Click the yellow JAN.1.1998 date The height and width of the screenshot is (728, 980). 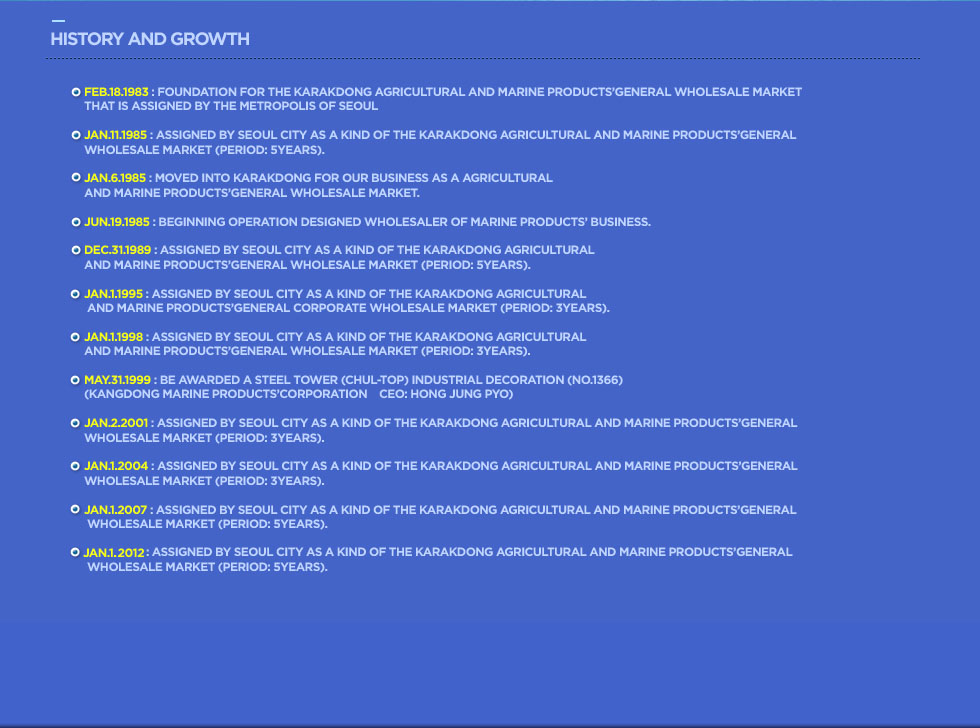point(114,337)
